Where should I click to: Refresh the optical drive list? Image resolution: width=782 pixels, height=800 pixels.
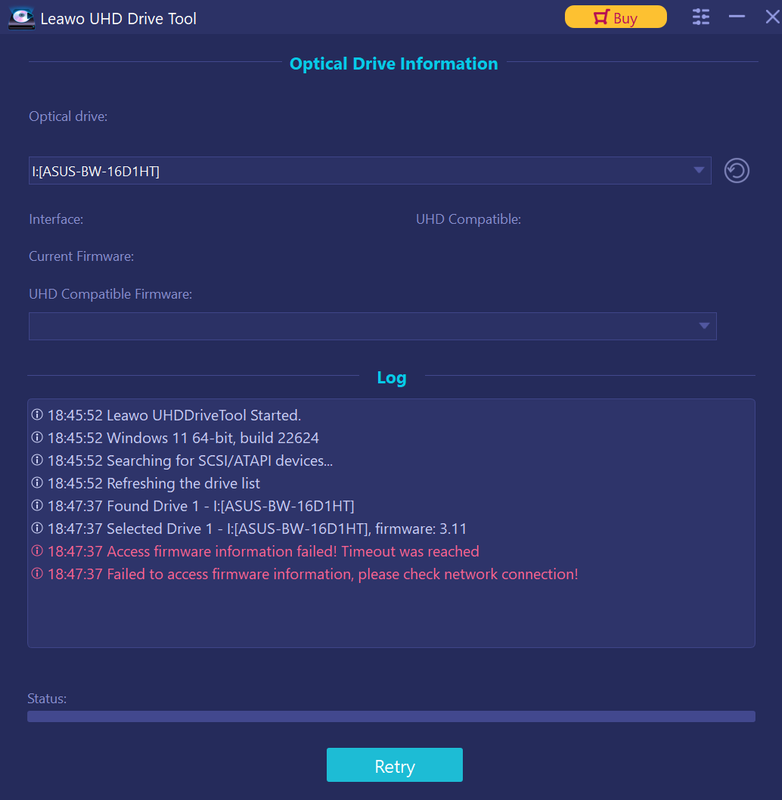click(x=737, y=170)
